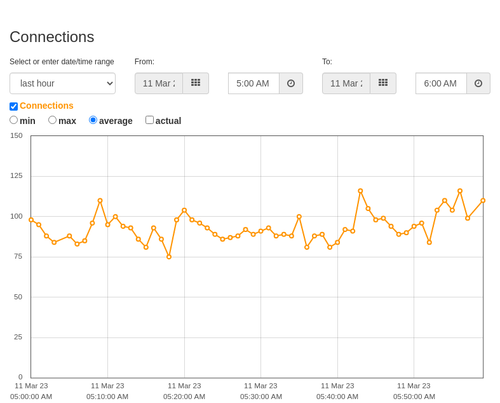Click the orange Connections legend label
Viewport: 500px width, 403px height.
[46, 106]
